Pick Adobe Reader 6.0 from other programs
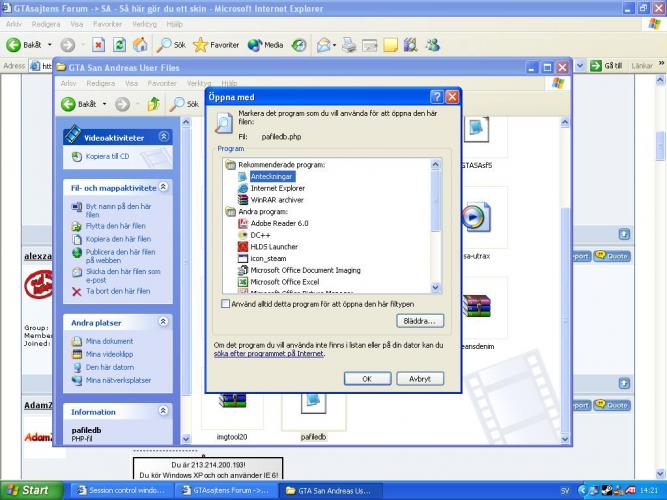 coord(279,223)
